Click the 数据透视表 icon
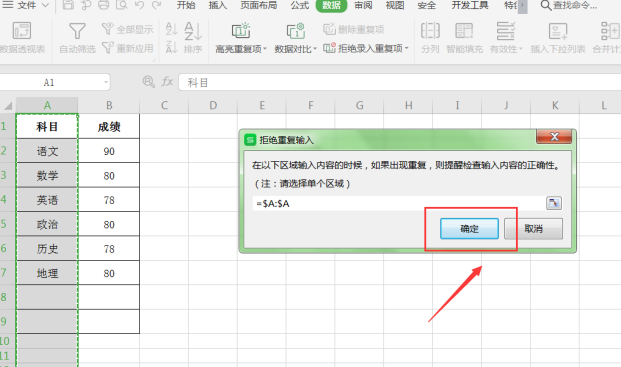This screenshot has width=621, height=367. tap(22, 31)
